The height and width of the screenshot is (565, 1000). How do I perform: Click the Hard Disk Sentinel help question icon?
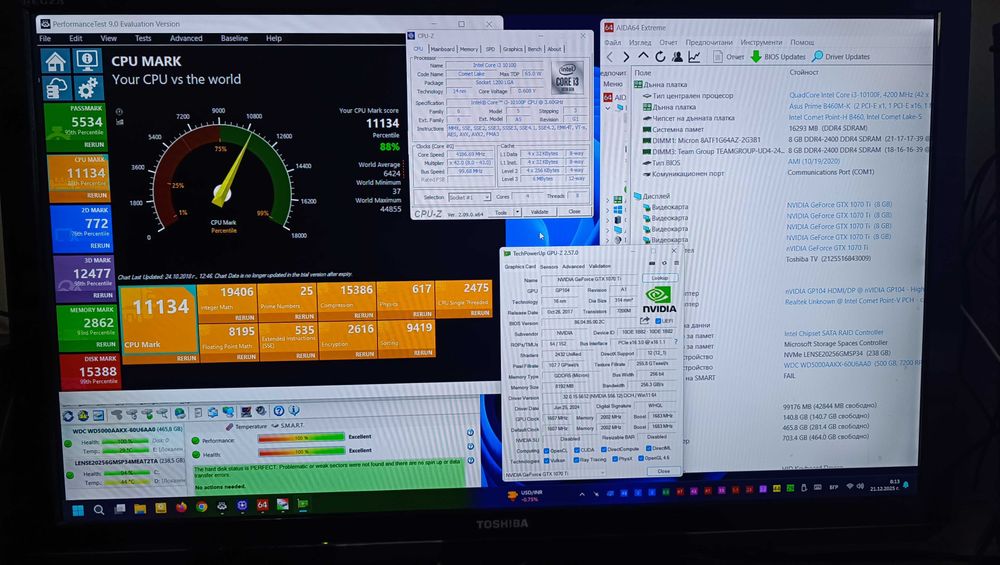coord(279,411)
